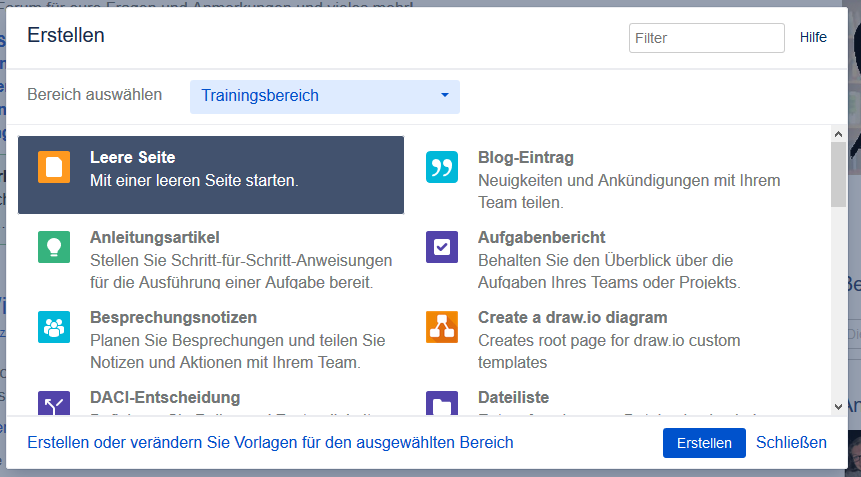The width and height of the screenshot is (861, 477).
Task: Select the DACI-Entscheidung purple icon
Action: (x=54, y=403)
